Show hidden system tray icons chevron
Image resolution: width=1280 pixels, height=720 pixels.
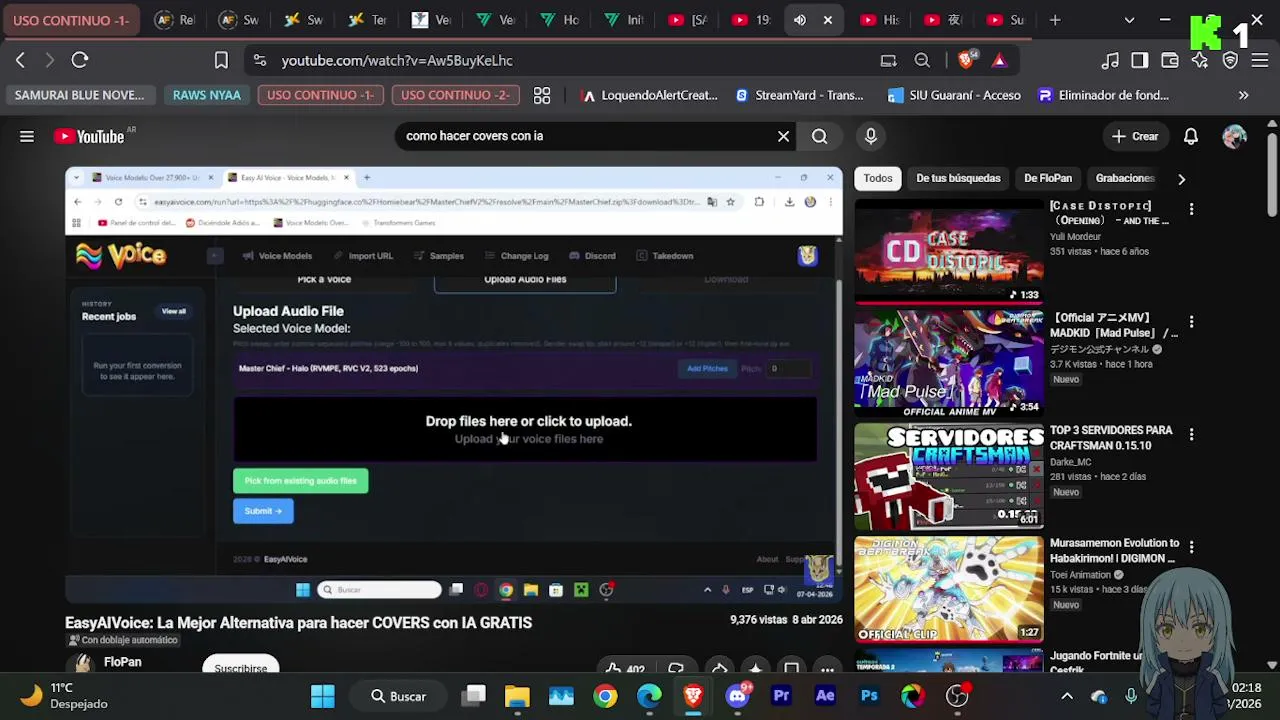(1067, 696)
